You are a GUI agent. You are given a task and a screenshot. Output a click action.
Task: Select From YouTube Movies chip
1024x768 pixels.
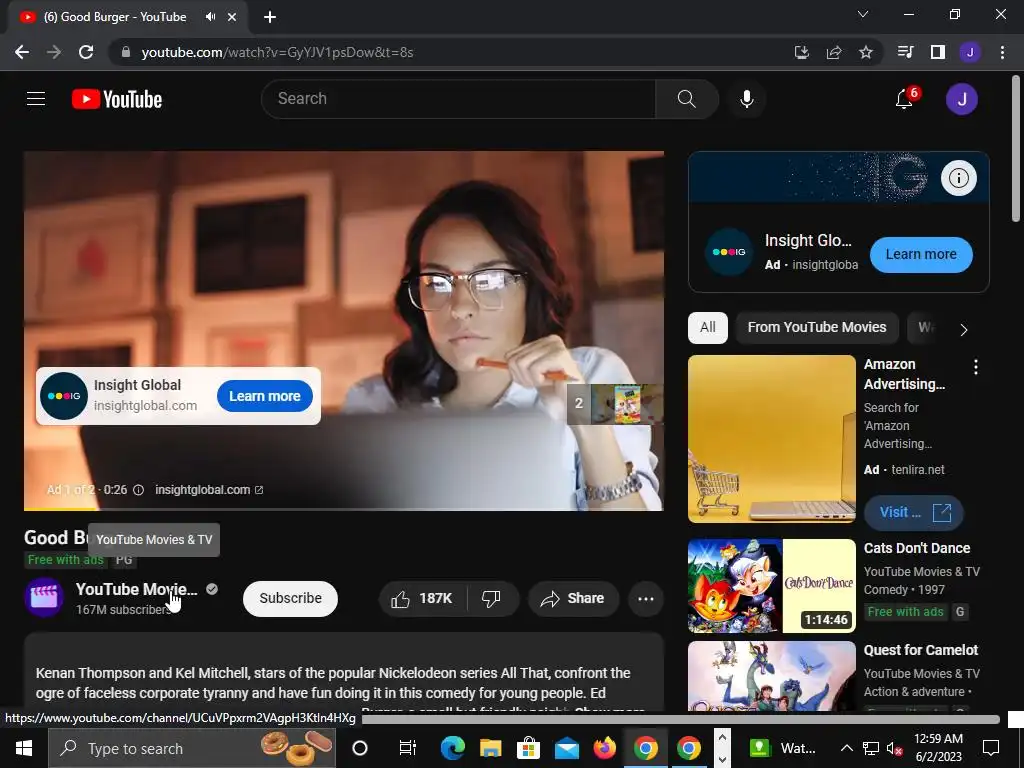(817, 327)
